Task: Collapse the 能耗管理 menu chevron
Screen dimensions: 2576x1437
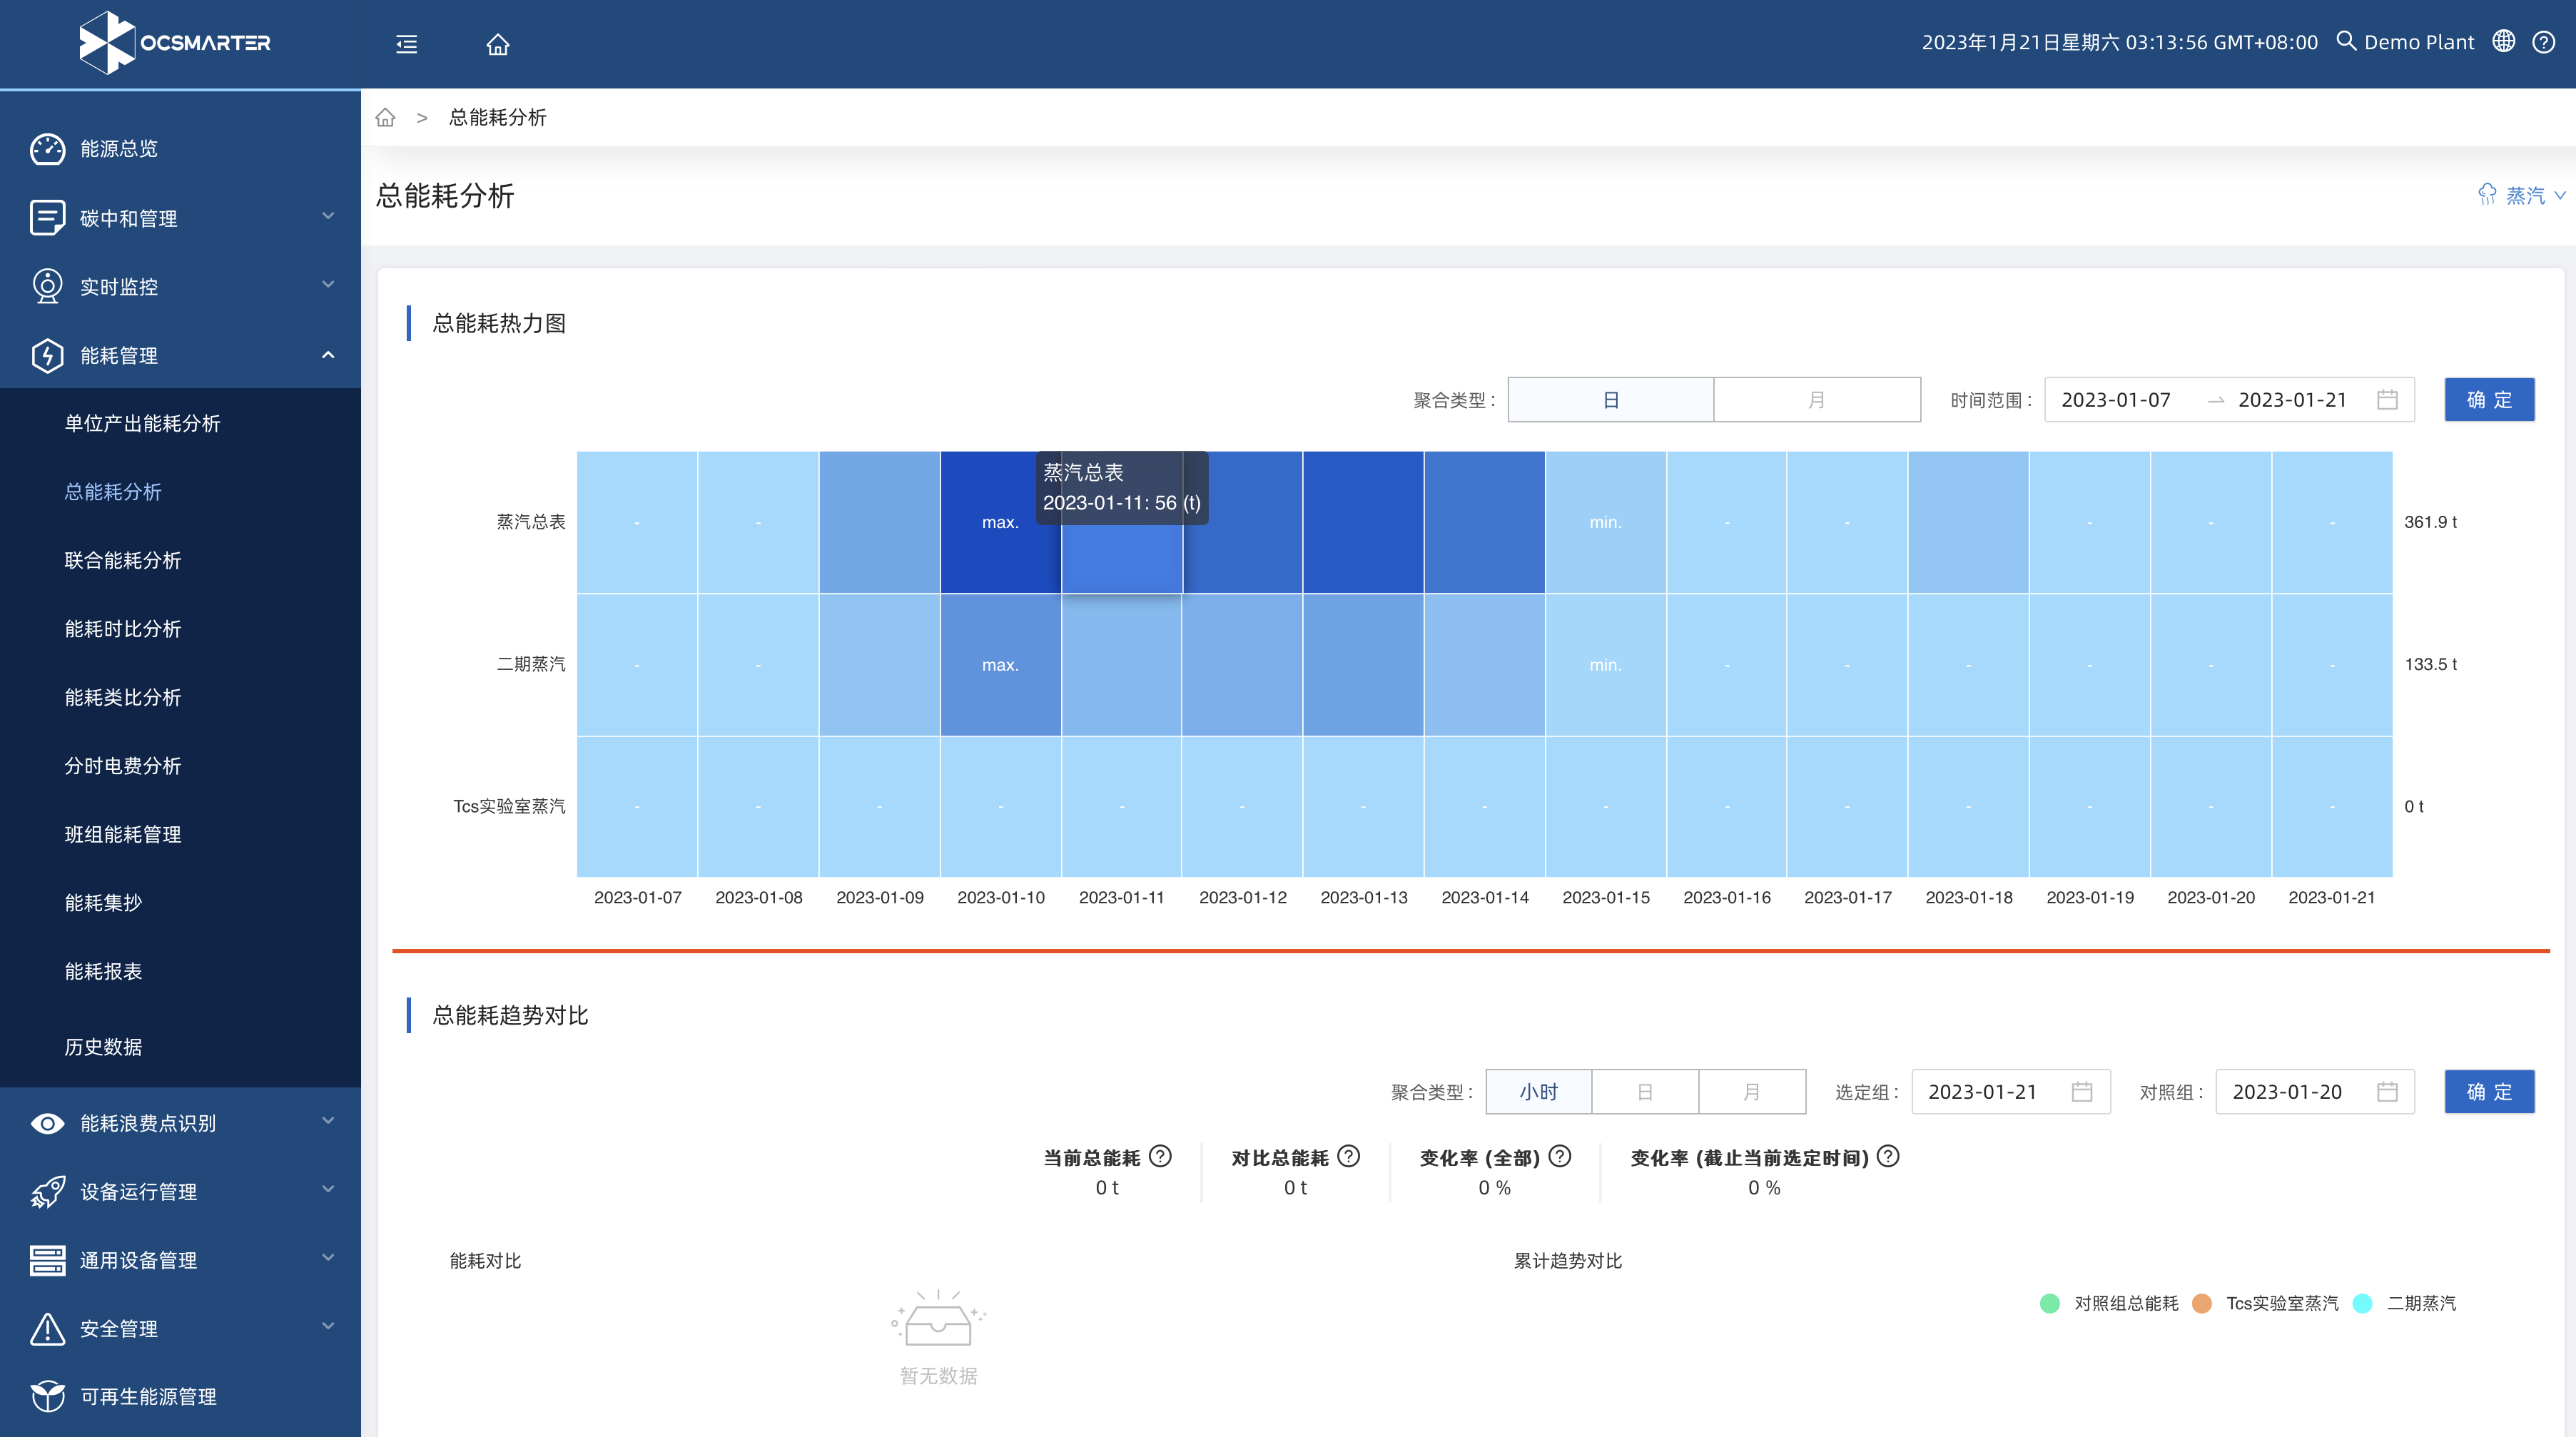Action: point(328,355)
